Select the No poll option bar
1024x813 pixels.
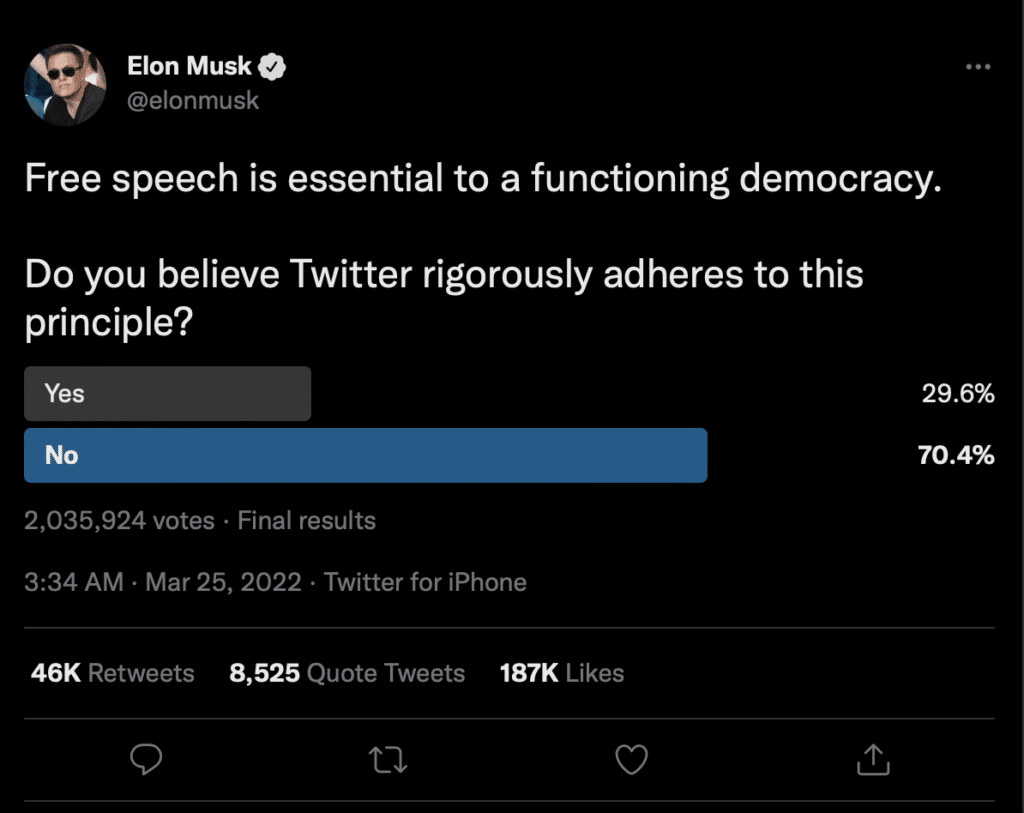point(366,455)
